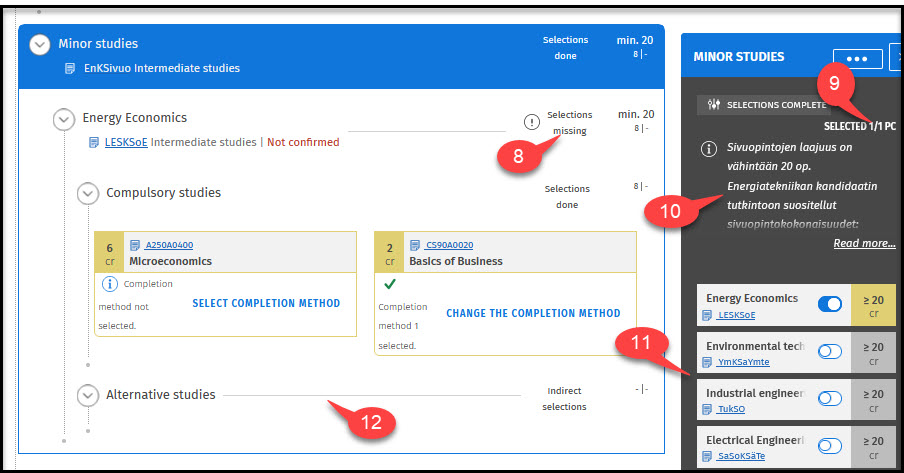Image resolution: width=904 pixels, height=473 pixels.
Task: Click the info icon in Minor Studies panel
Action: (x=708, y=150)
